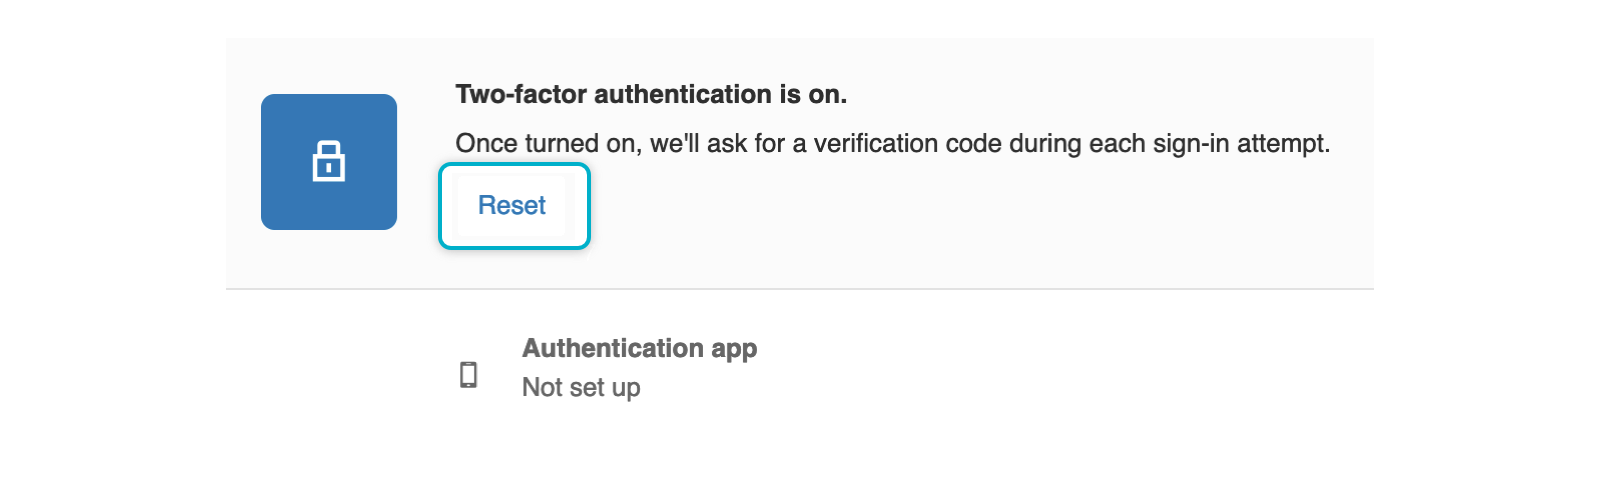Reset two-factor authentication
This screenshot has width=1600, height=486.
click(x=514, y=206)
